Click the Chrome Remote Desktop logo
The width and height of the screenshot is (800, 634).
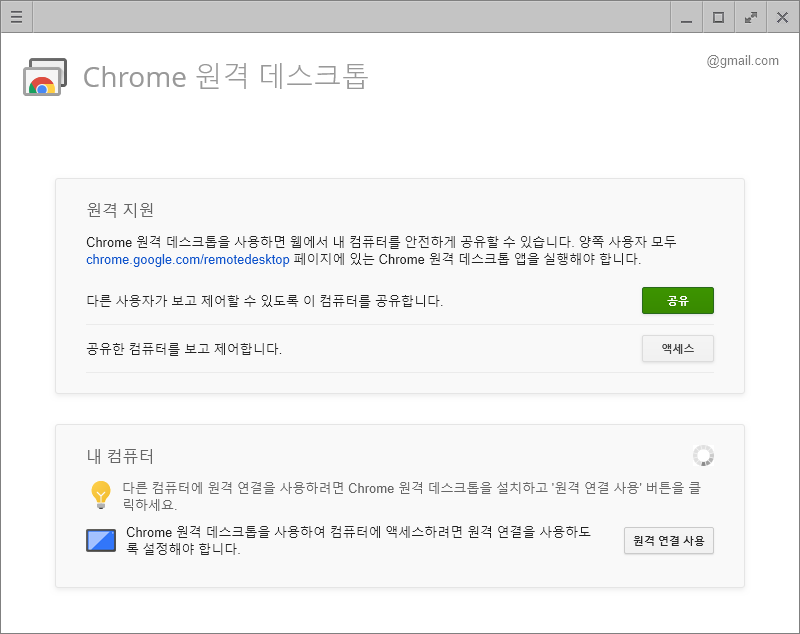pos(45,77)
